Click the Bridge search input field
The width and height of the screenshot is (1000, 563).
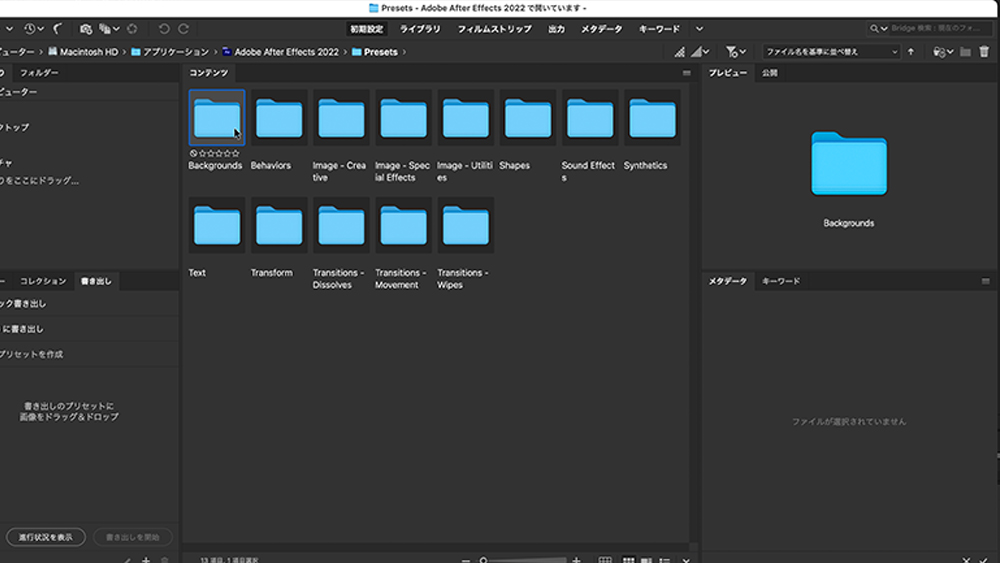click(935, 29)
